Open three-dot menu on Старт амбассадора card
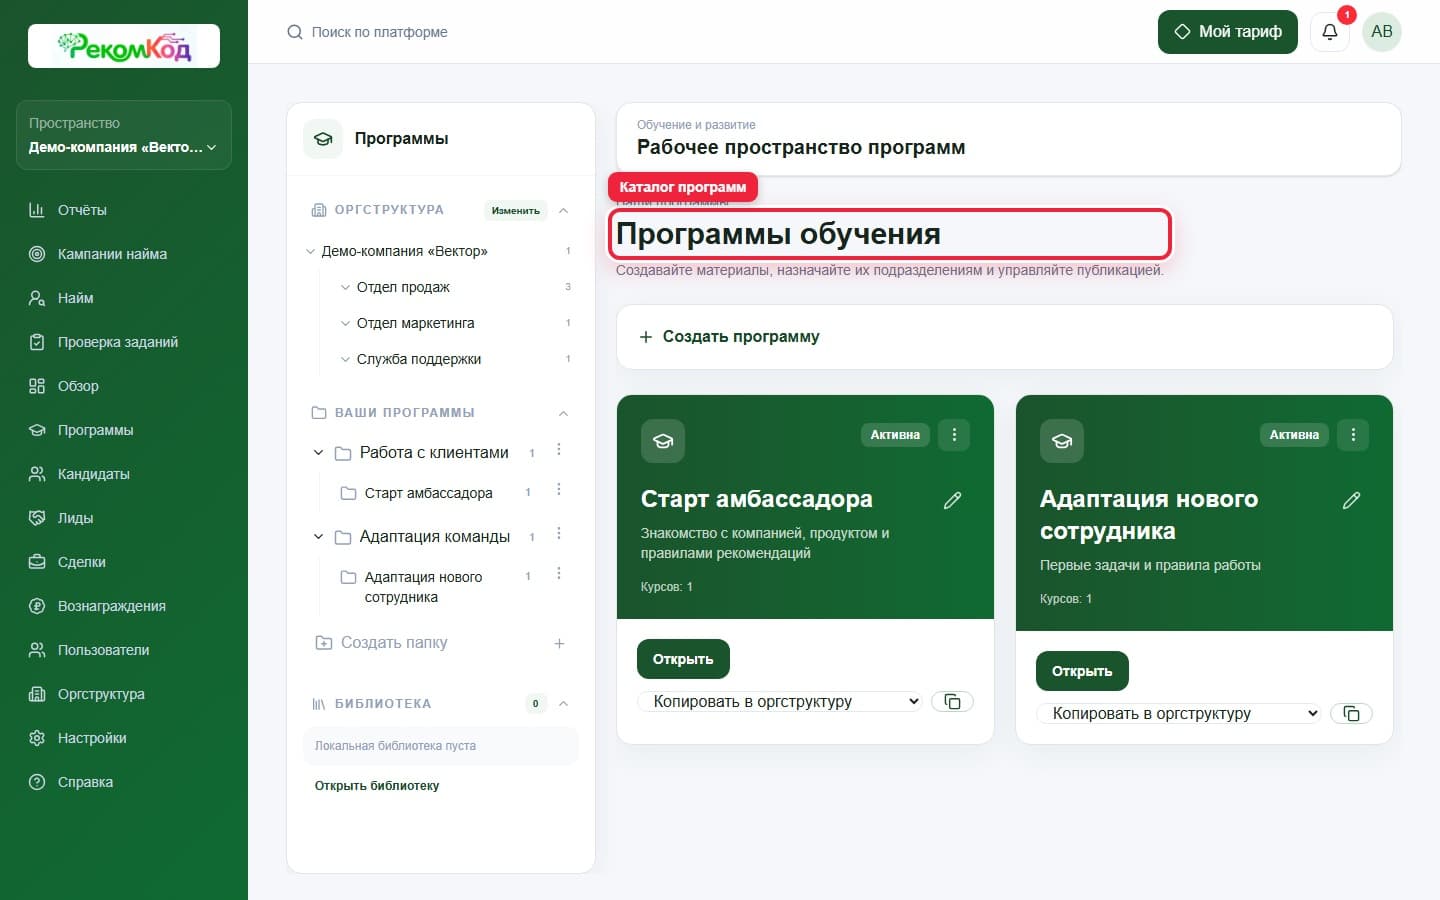 tap(954, 435)
